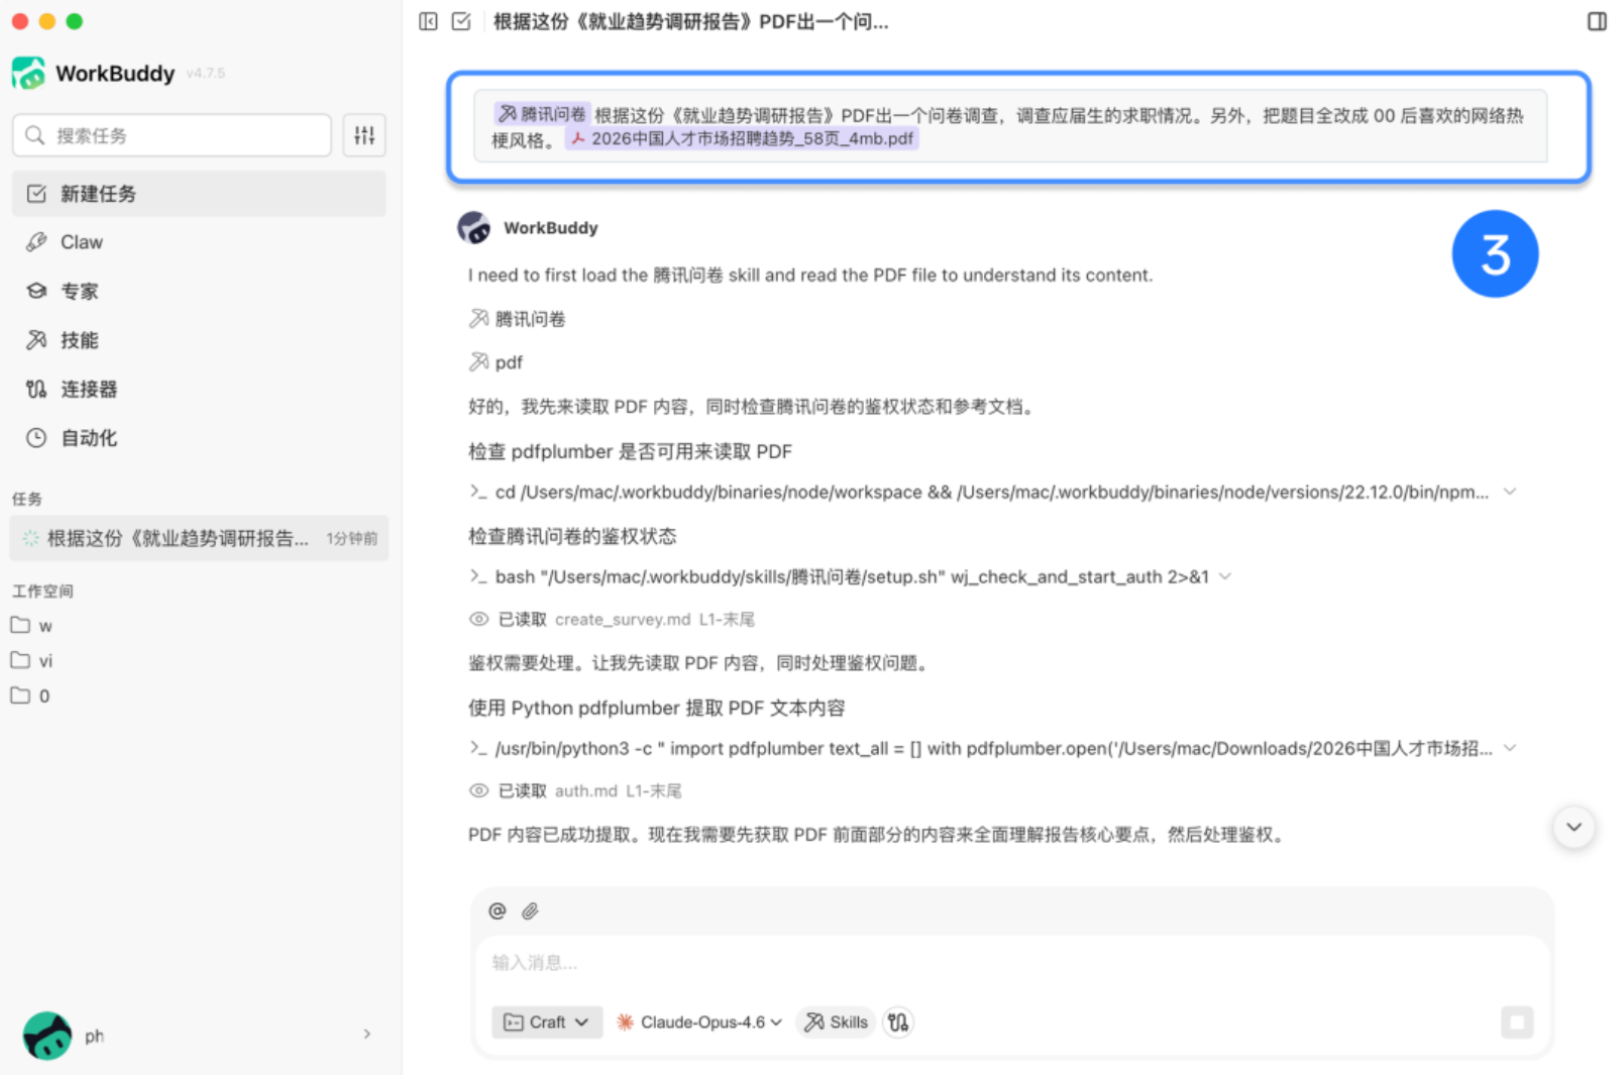Open the 自动化 section
The height and width of the screenshot is (1075, 1616).
tap(199, 438)
